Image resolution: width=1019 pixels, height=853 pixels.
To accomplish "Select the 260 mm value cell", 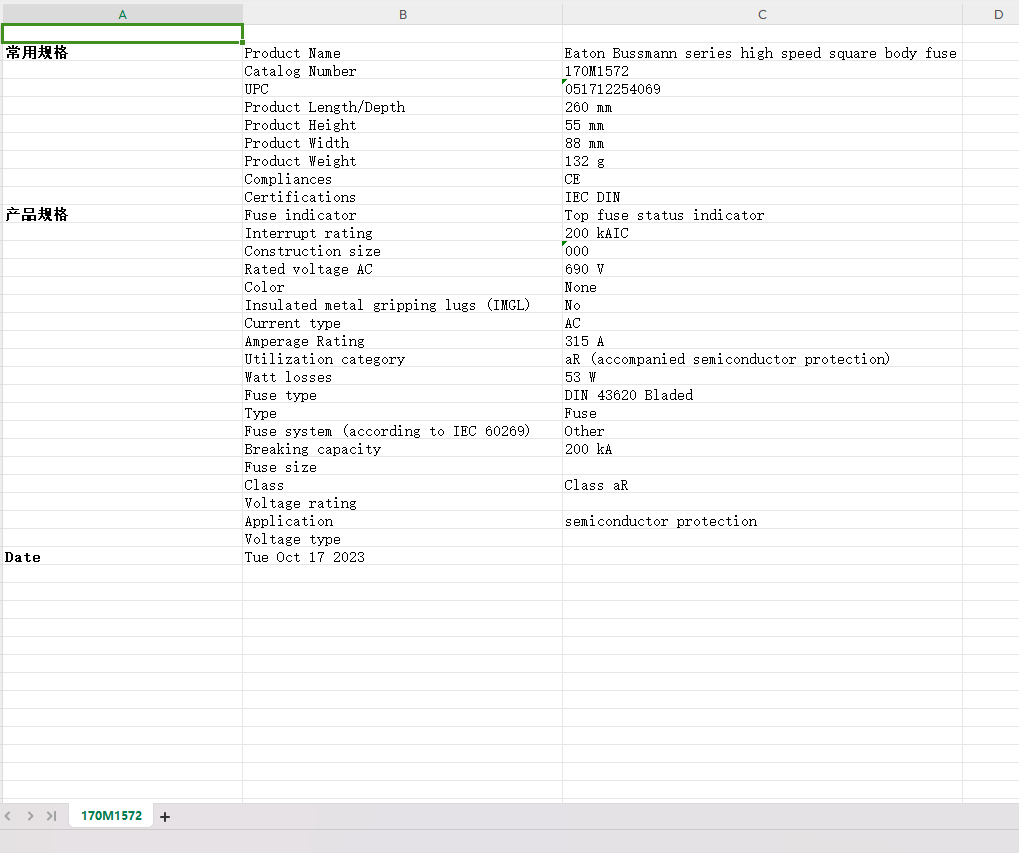I will point(762,107).
